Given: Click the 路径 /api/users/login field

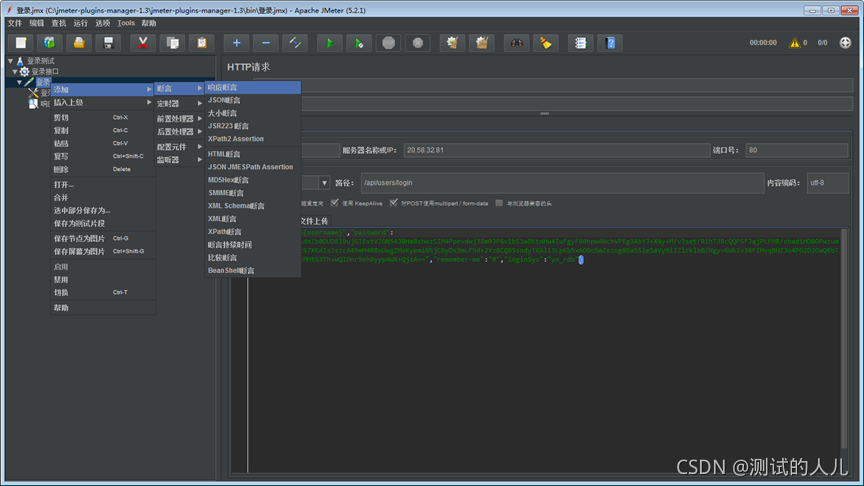Looking at the screenshot, I should click(563, 183).
